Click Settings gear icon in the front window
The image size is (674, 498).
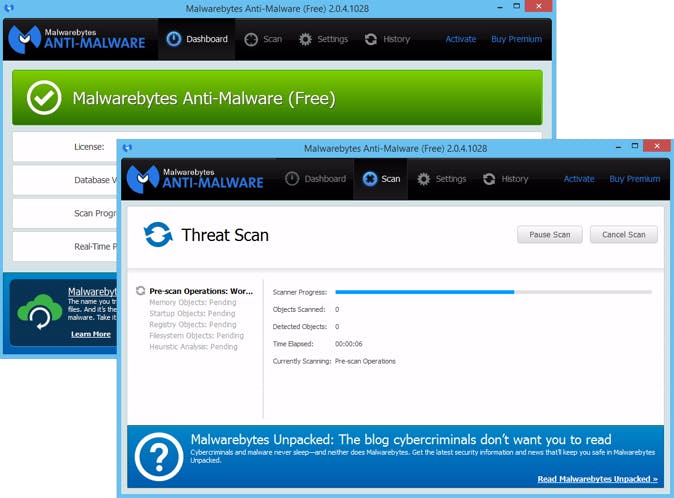pos(423,179)
